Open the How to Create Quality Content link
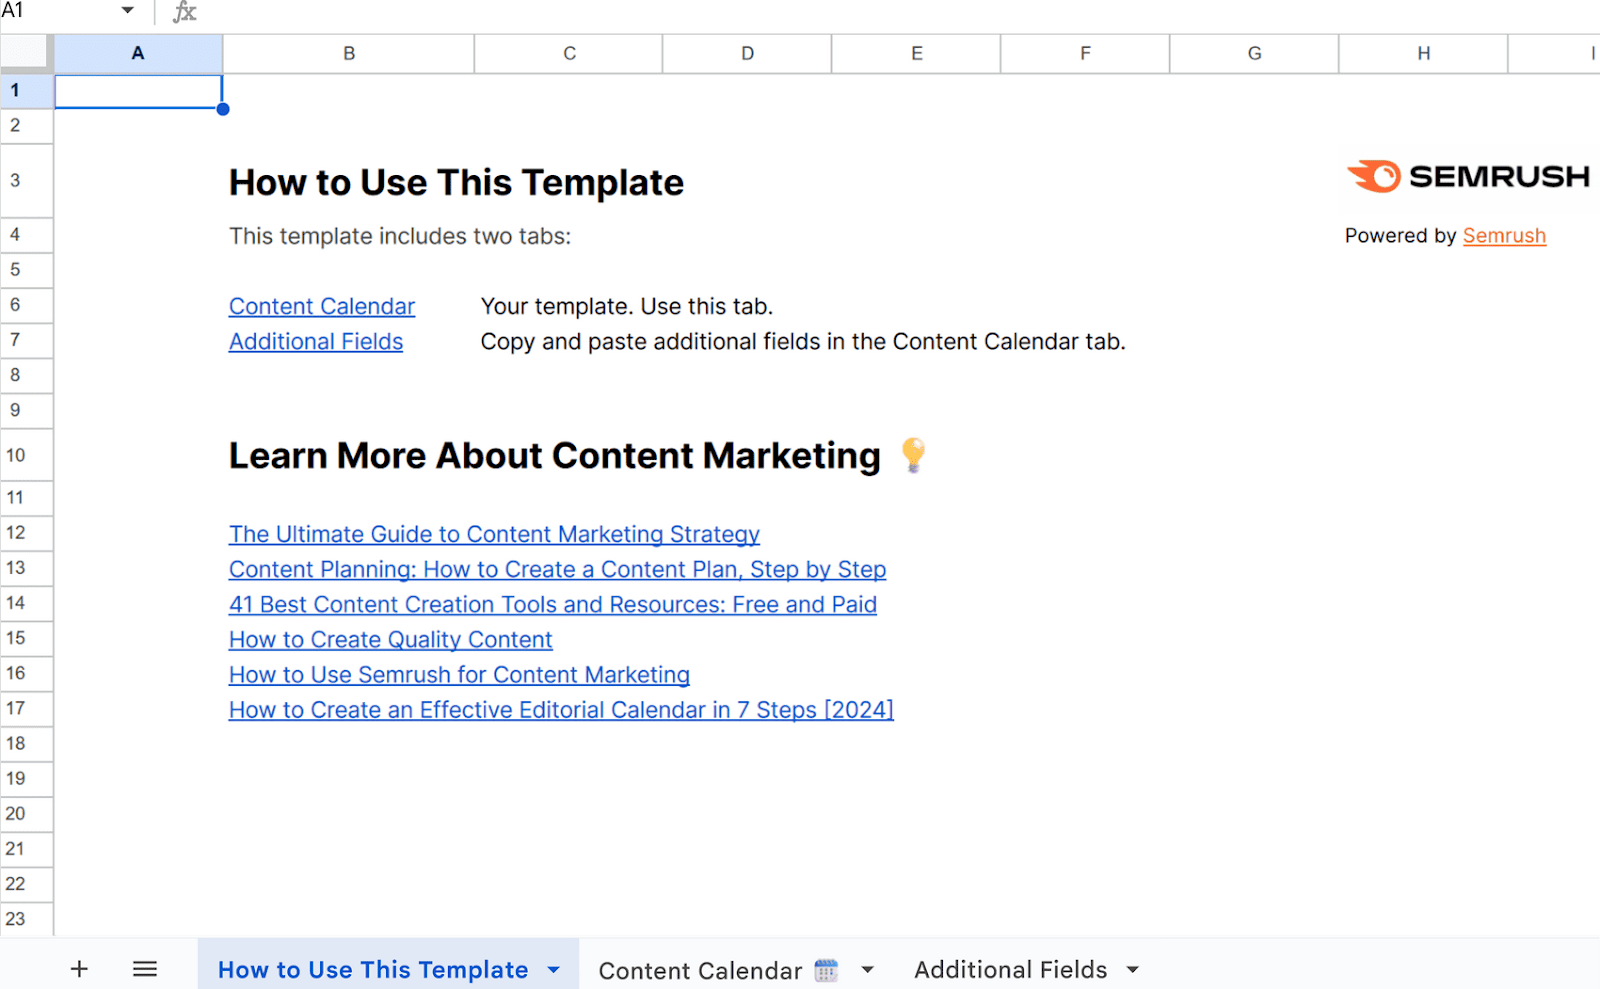Image resolution: width=1600 pixels, height=989 pixels. (x=390, y=639)
